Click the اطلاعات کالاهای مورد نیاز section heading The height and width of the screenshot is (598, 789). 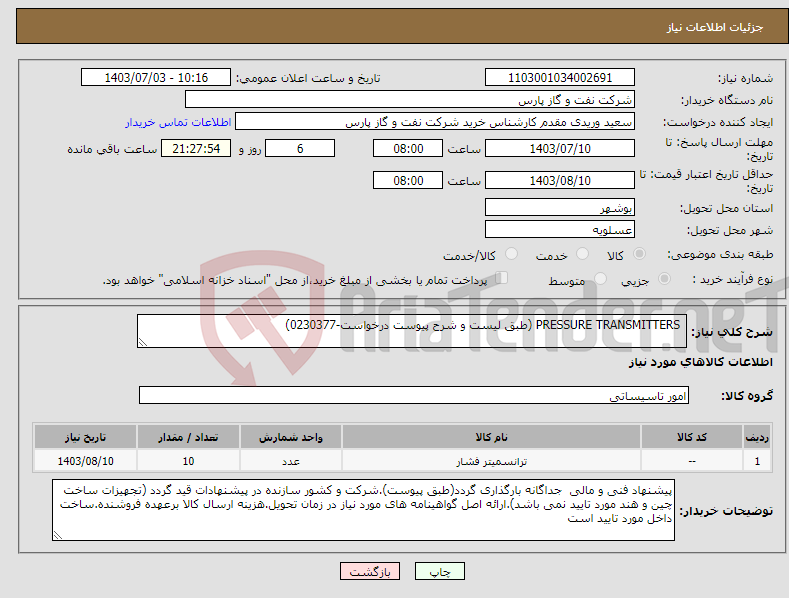(700, 362)
